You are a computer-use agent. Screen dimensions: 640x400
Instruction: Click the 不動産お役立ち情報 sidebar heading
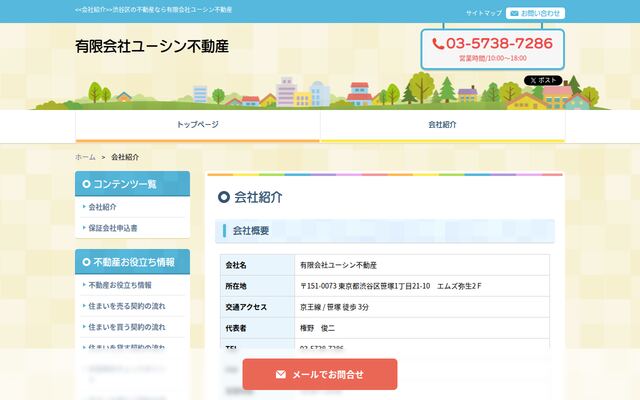point(132,262)
